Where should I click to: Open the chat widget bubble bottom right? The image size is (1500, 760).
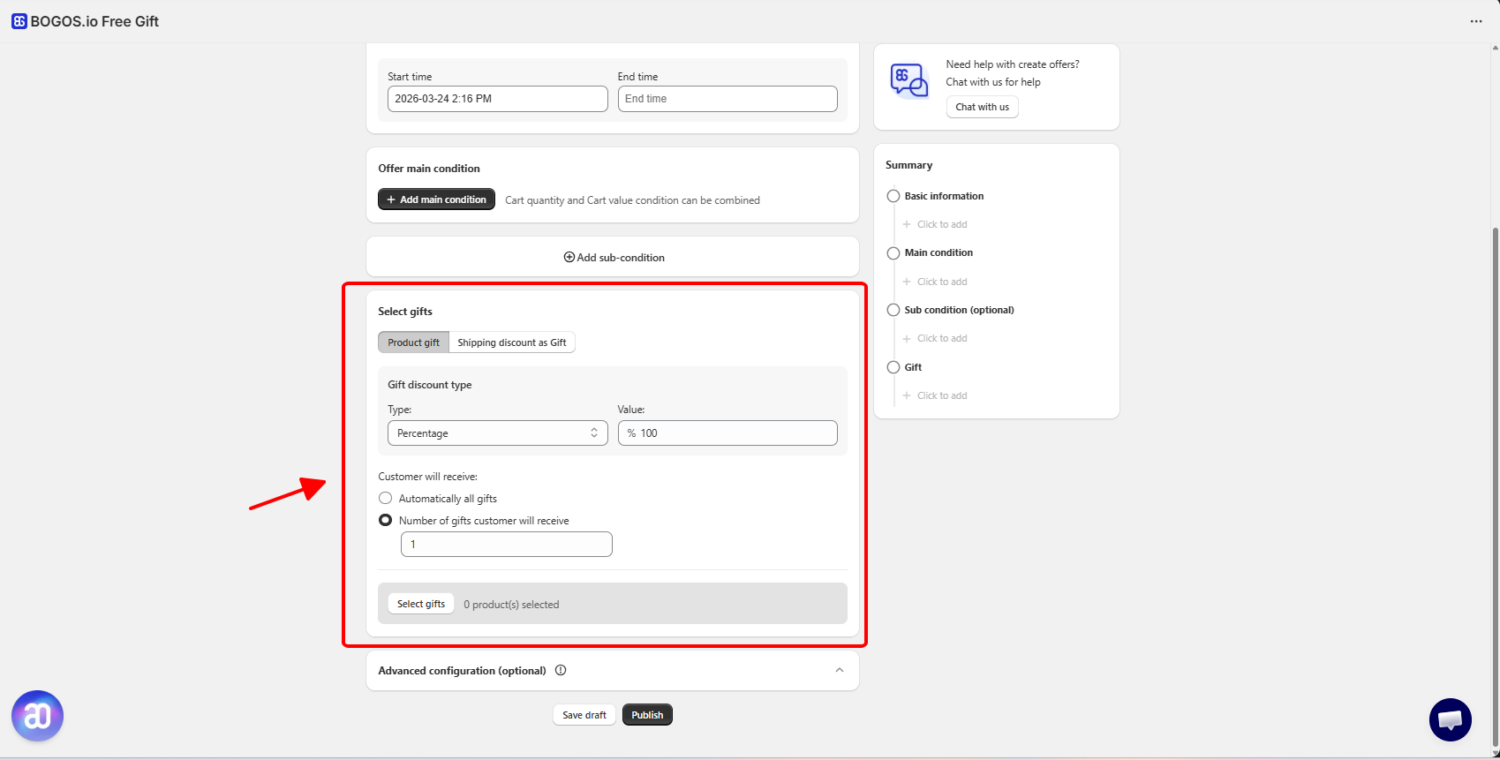[1450, 719]
